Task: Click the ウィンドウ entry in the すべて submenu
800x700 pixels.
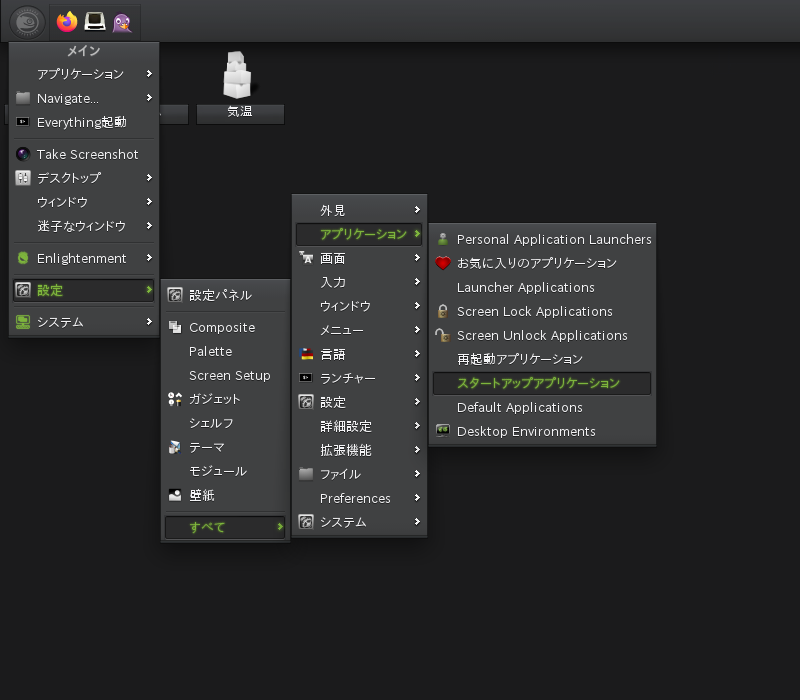Action: click(359, 306)
